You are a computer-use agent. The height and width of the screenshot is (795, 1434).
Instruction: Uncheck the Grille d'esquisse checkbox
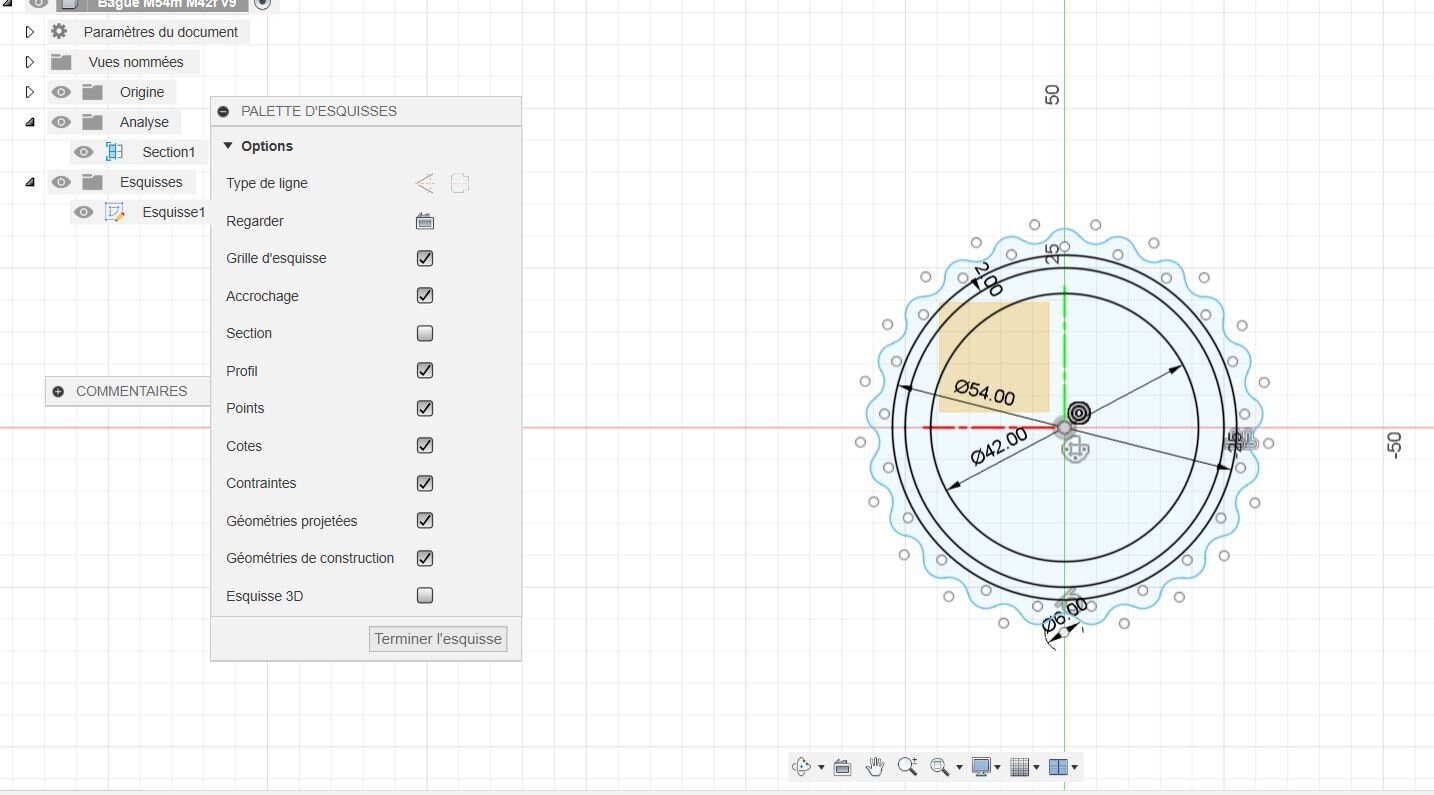[425, 258]
